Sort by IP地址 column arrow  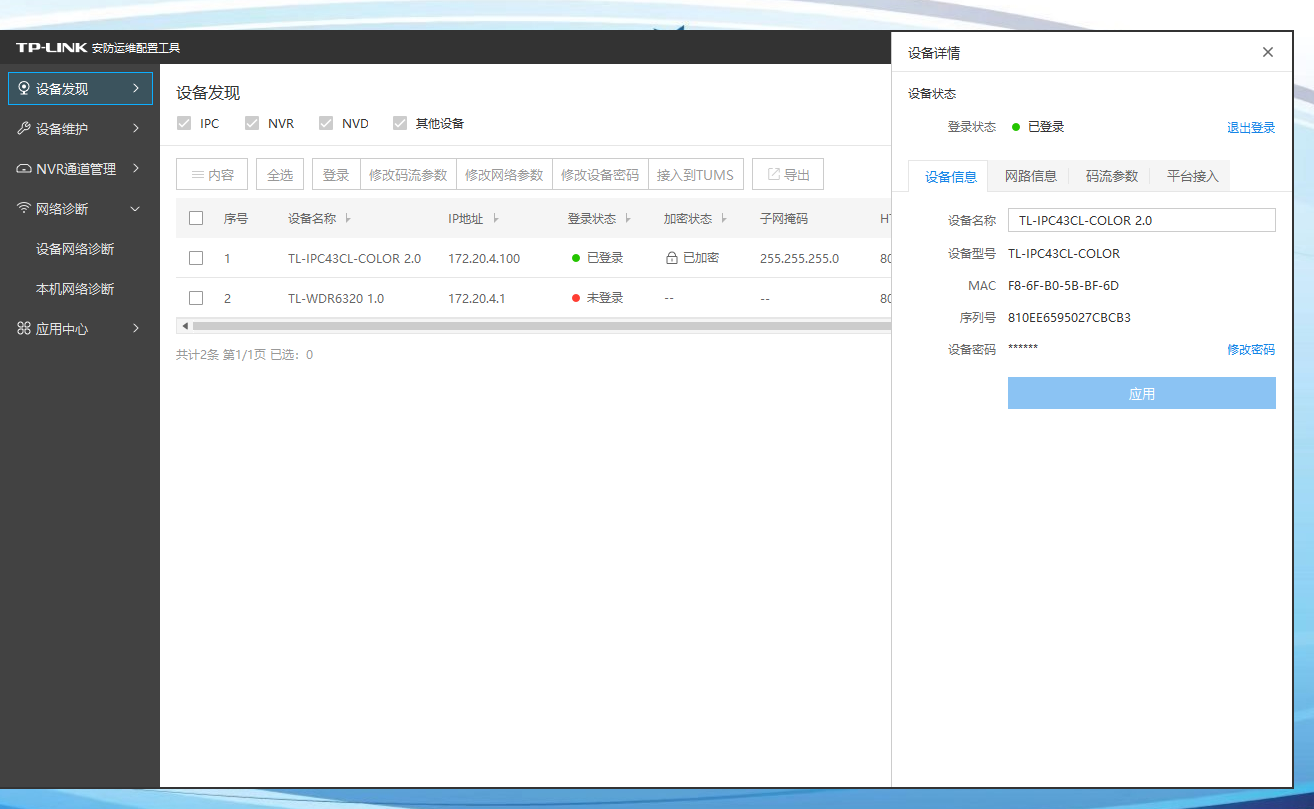pos(496,218)
